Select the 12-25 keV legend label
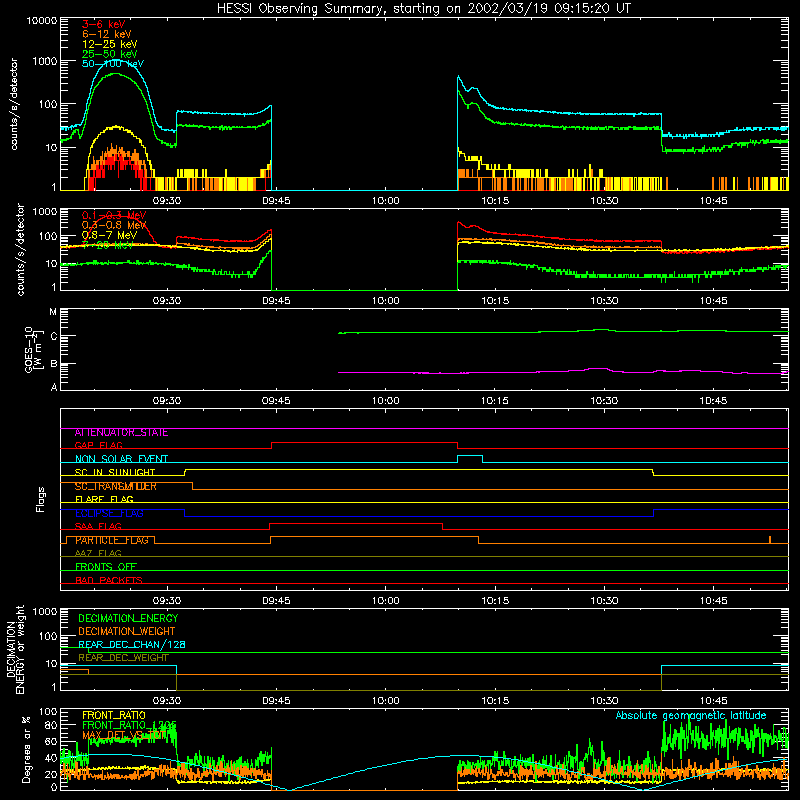This screenshot has height=800, width=800. pos(109,44)
